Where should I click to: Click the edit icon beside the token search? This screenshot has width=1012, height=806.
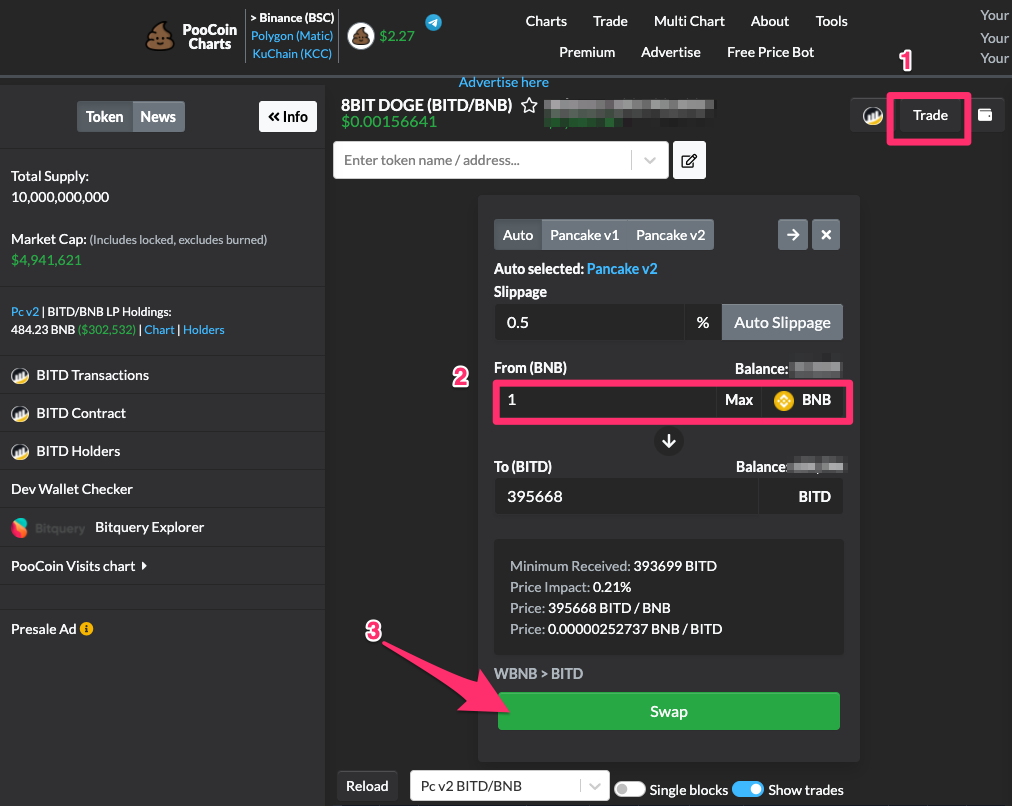click(689, 160)
